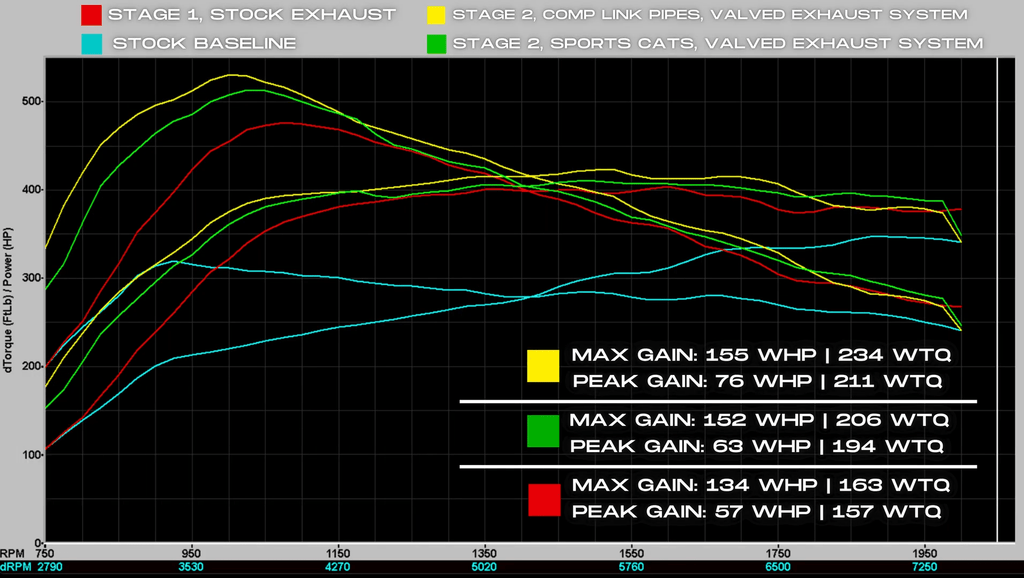Click the 1150 RPM axis value

click(x=338, y=554)
